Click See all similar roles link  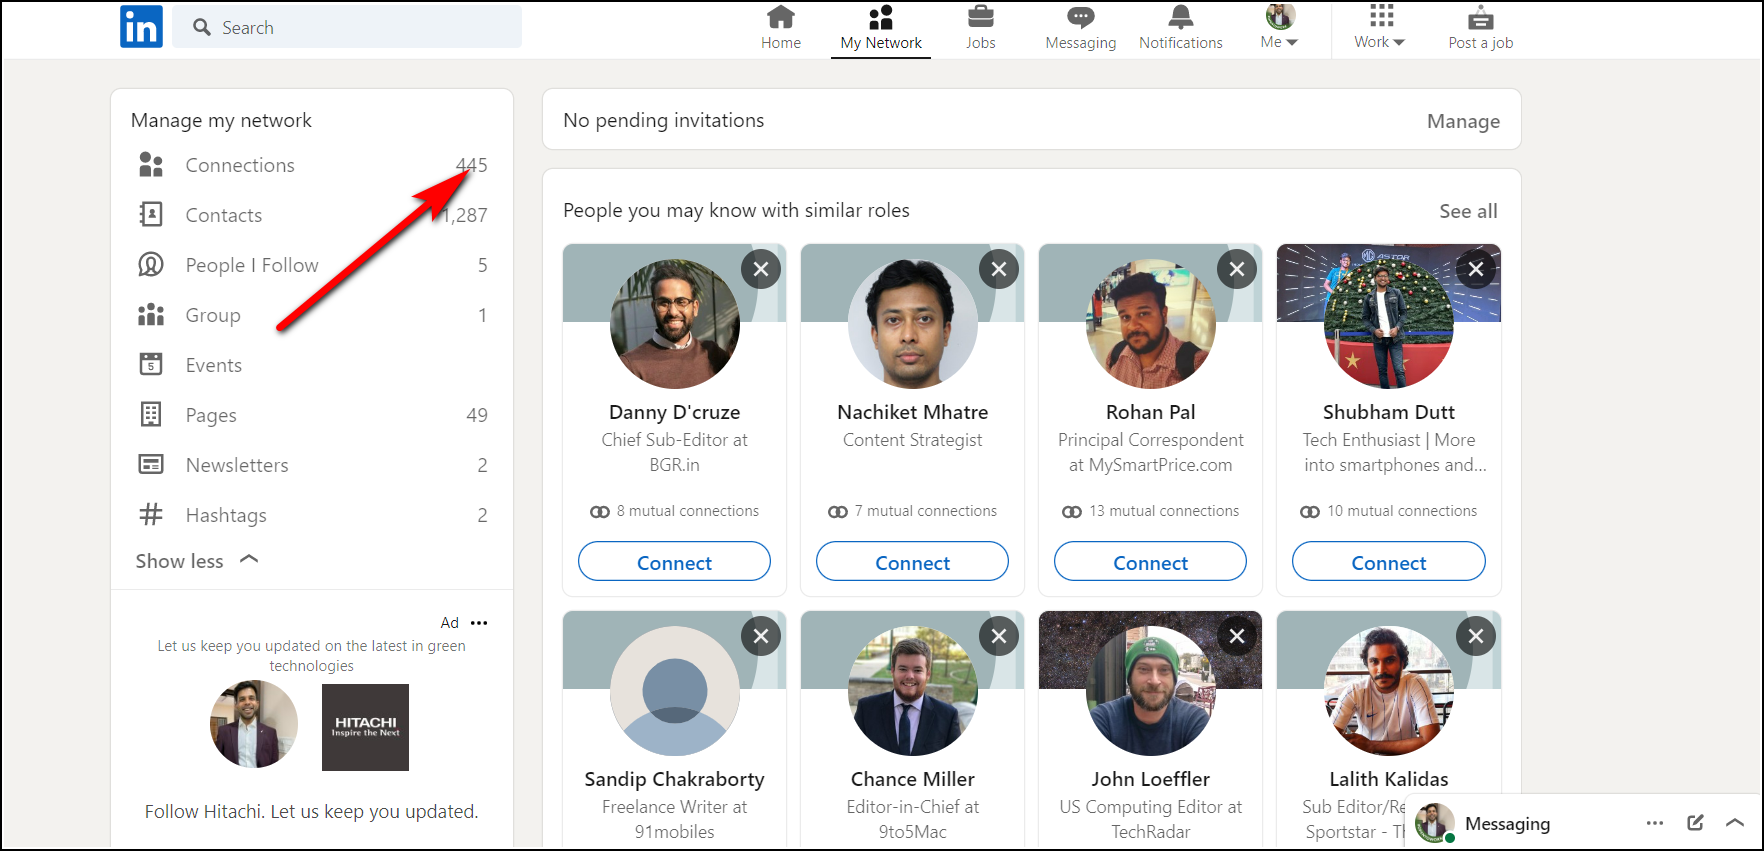coord(1468,211)
